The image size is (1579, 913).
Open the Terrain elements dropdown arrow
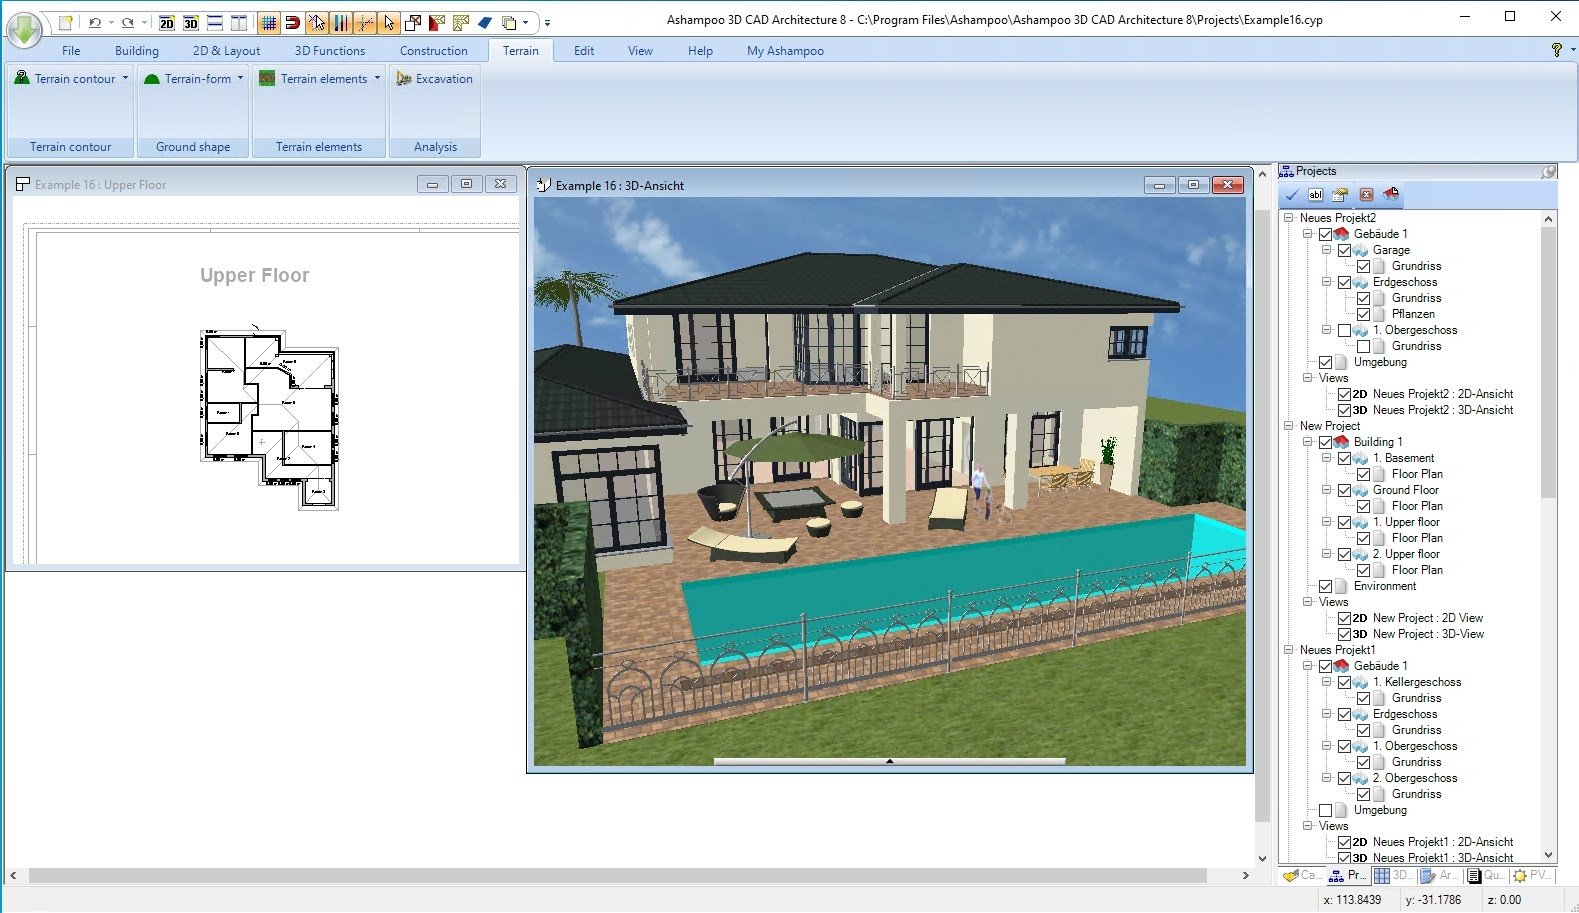pyautogui.click(x=377, y=78)
